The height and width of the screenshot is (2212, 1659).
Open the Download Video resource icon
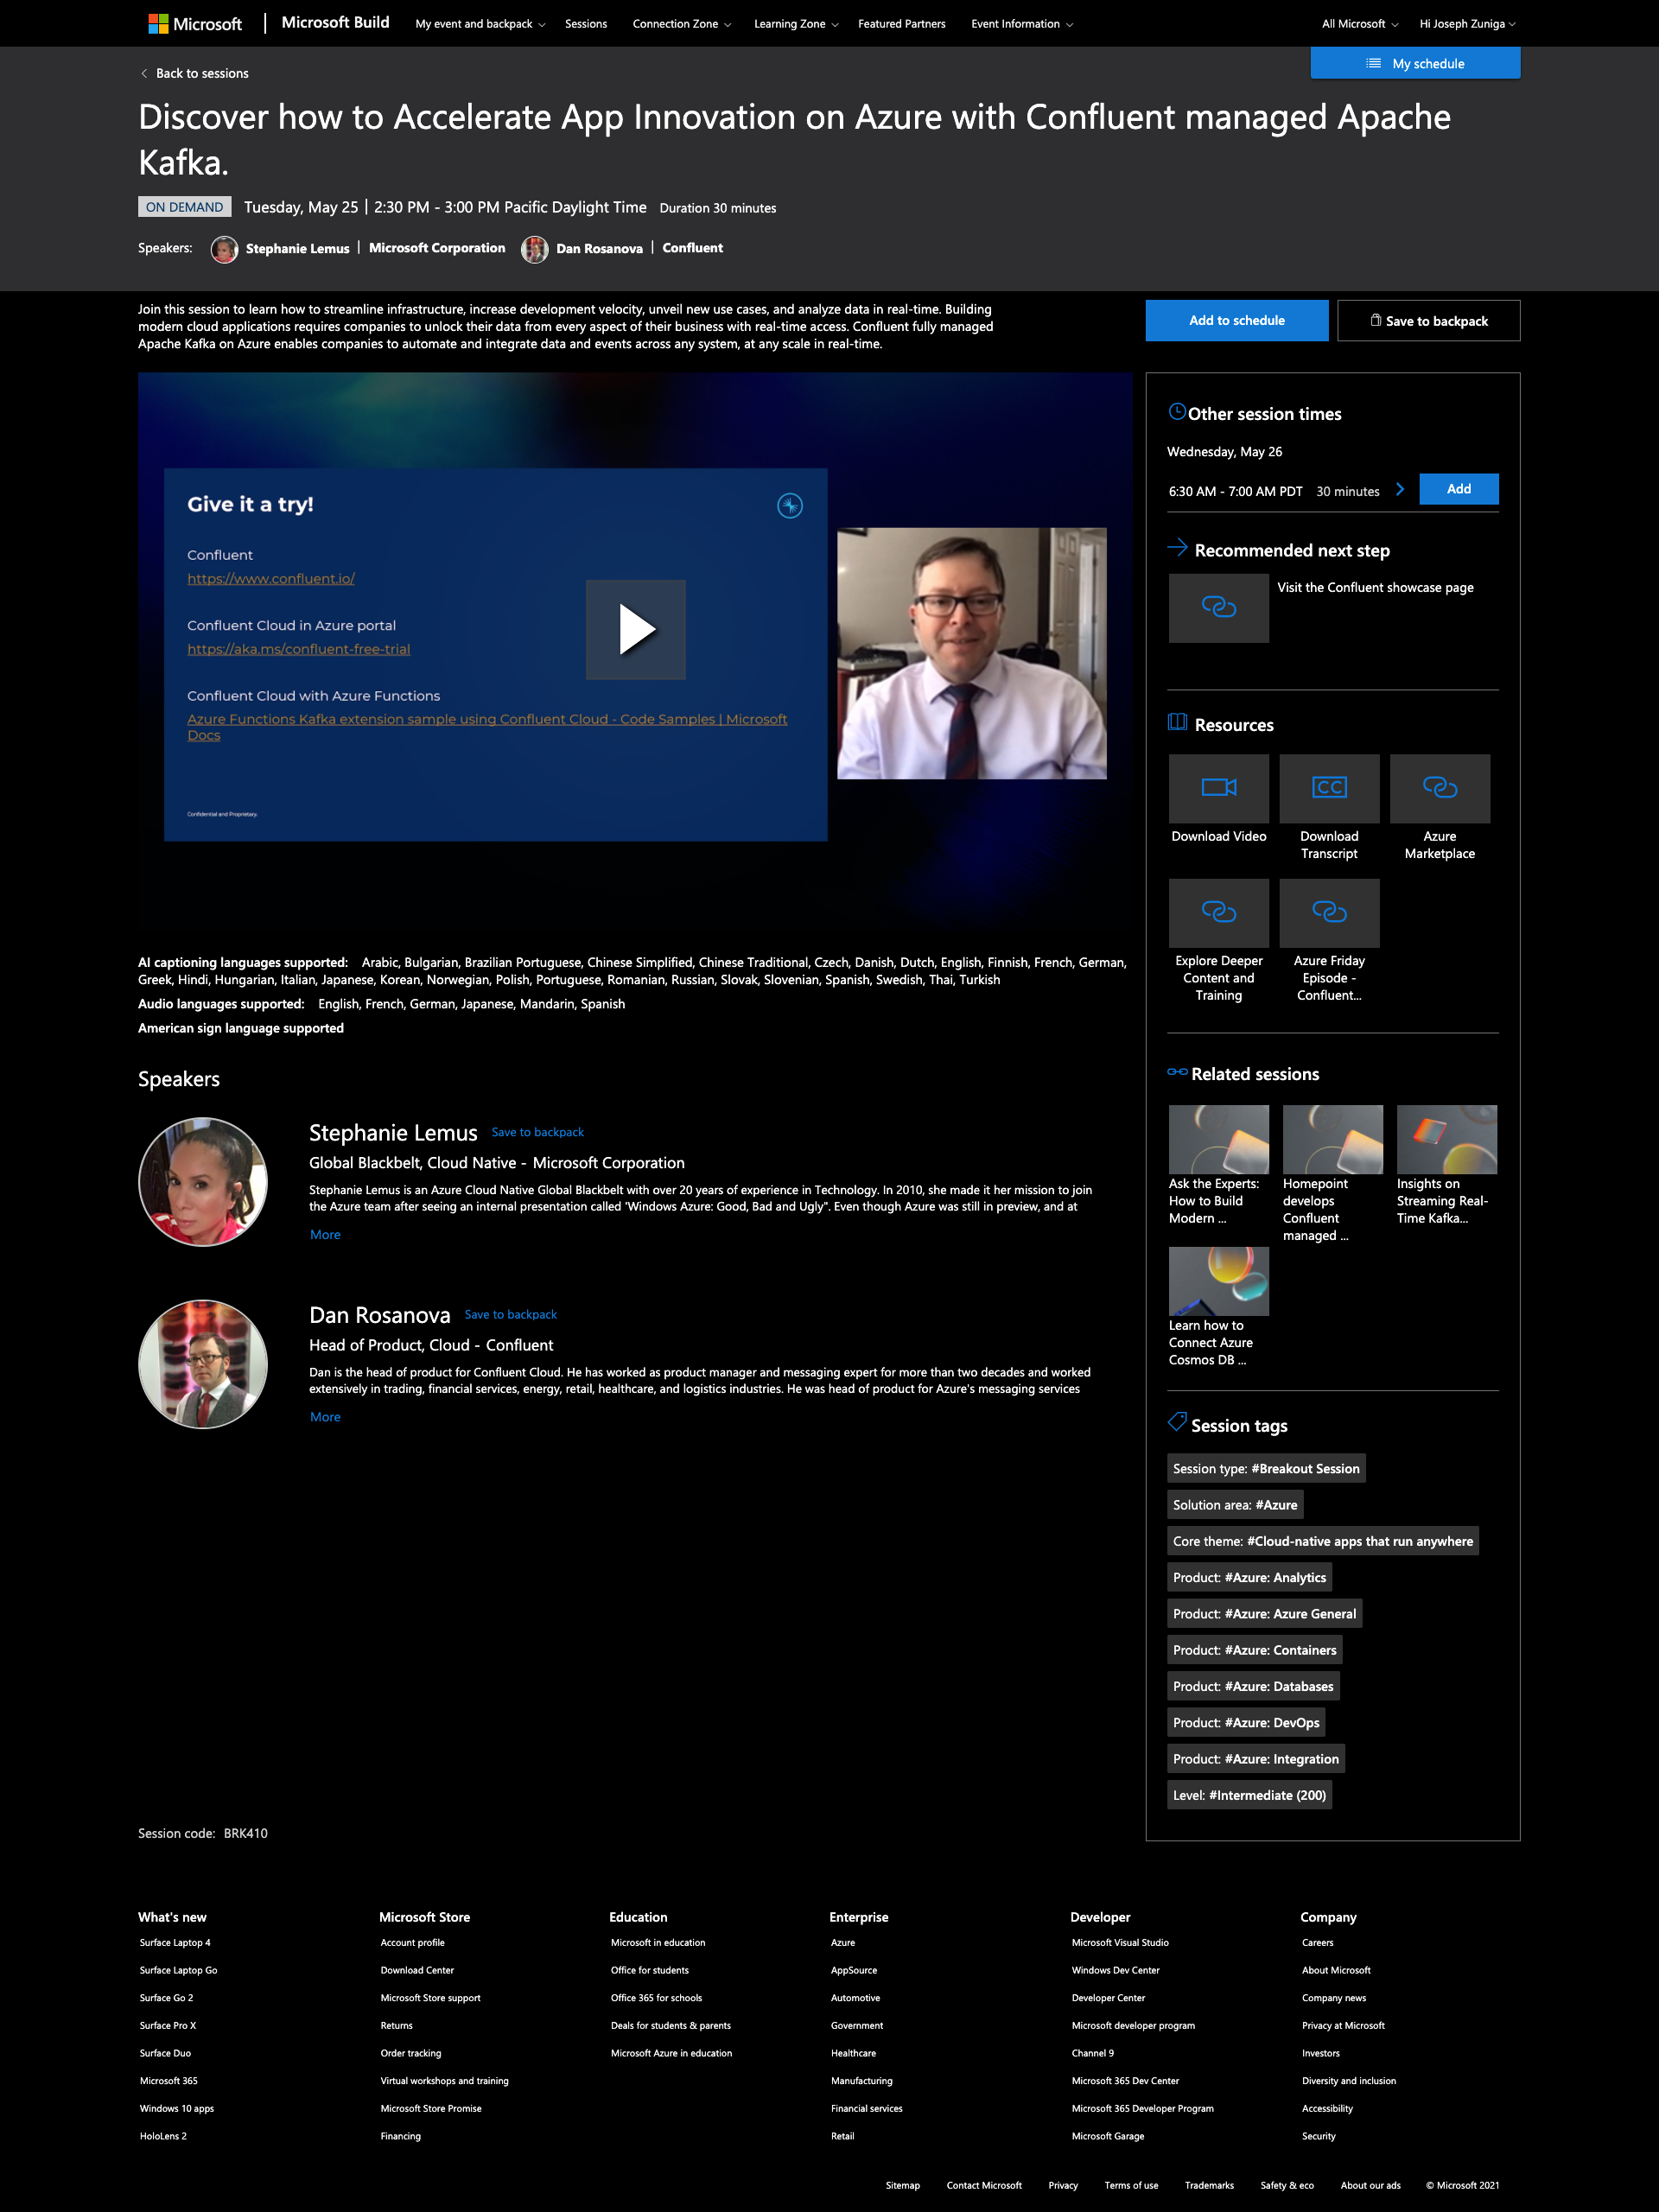pyautogui.click(x=1219, y=788)
